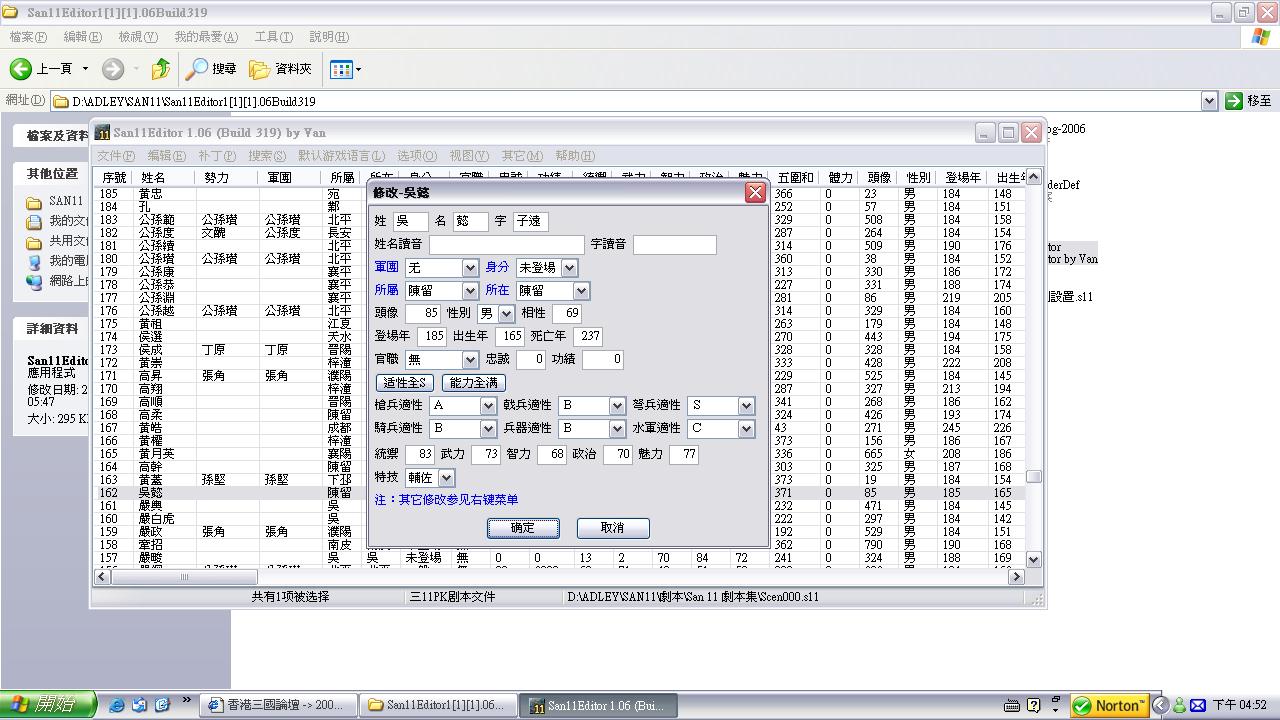Toggle the 資料夾 folders pane in Explorer
This screenshot has height=720, width=1280.
pyautogui.click(x=280, y=69)
